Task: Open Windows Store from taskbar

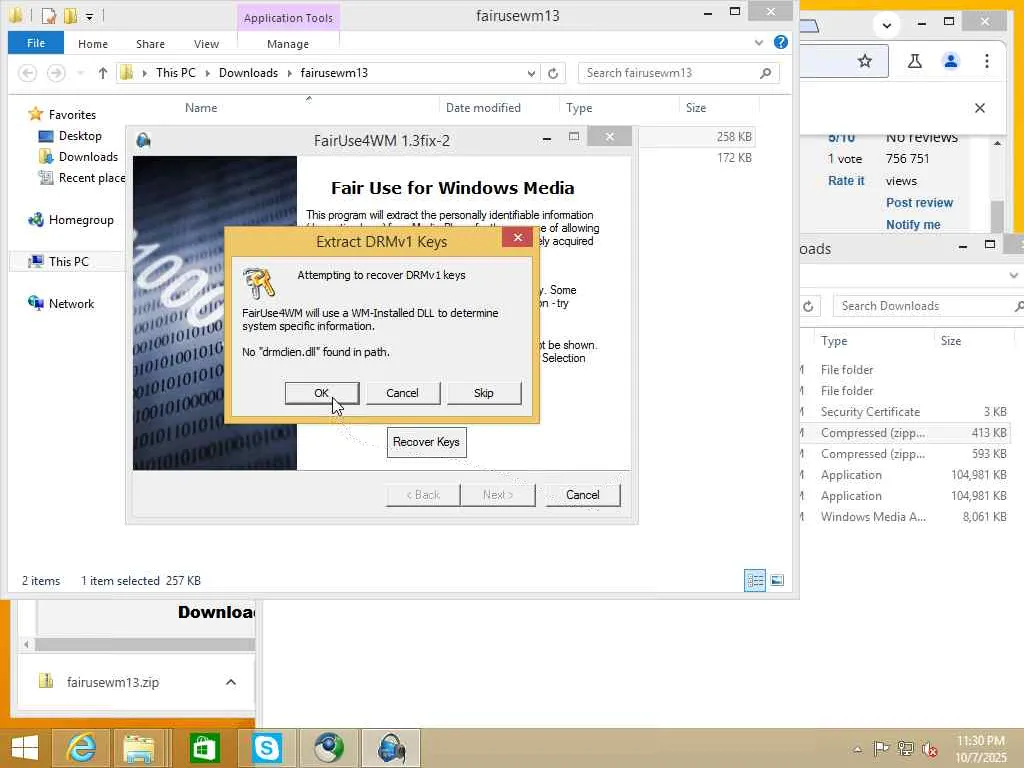Action: [204, 748]
